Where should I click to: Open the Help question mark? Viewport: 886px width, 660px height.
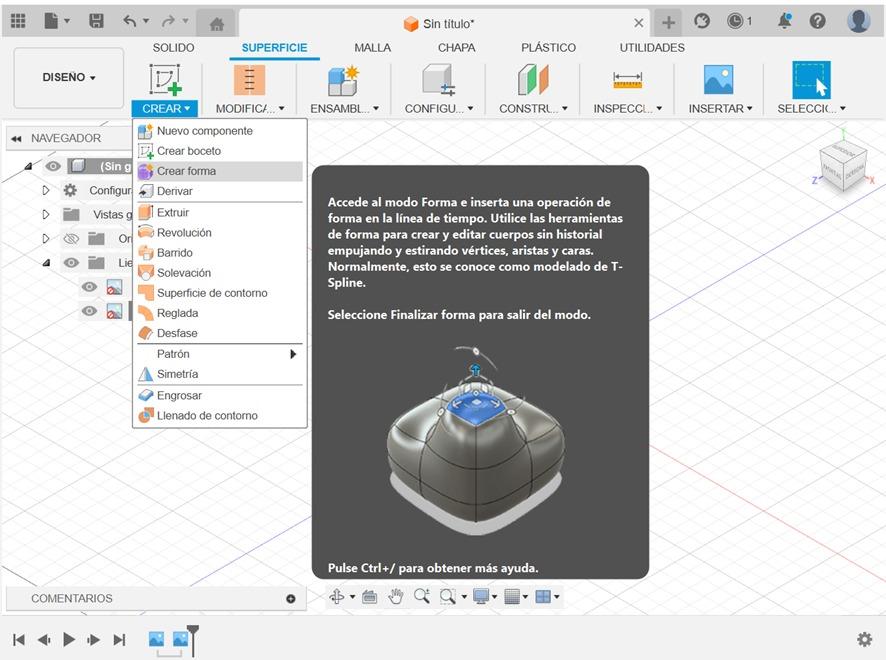[x=818, y=21]
